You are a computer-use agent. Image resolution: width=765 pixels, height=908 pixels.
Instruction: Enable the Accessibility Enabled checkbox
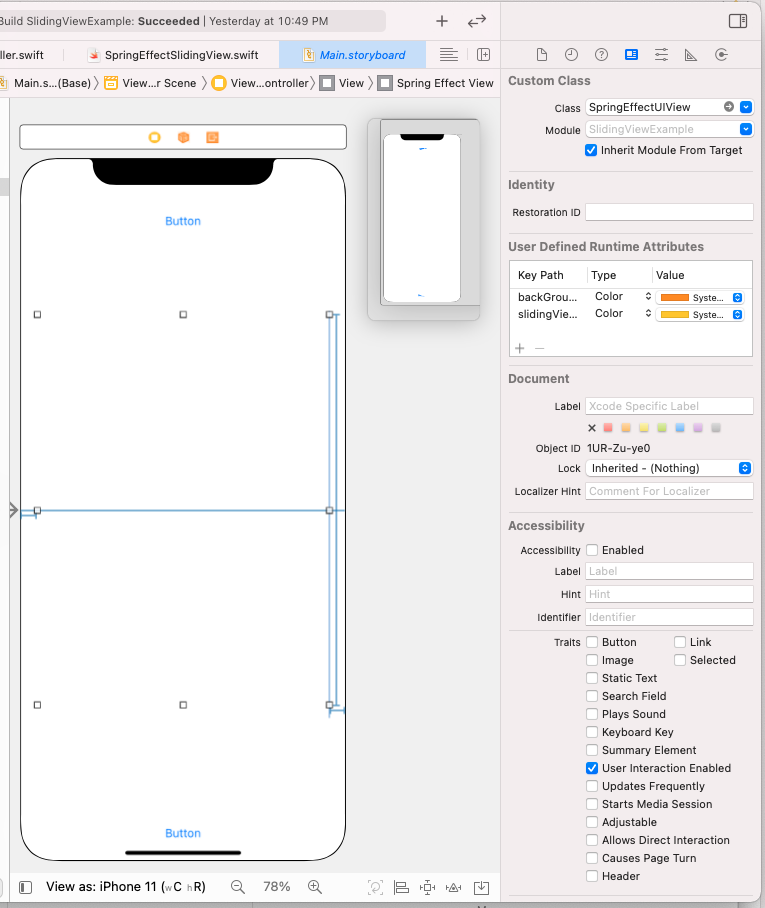pyautogui.click(x=592, y=550)
